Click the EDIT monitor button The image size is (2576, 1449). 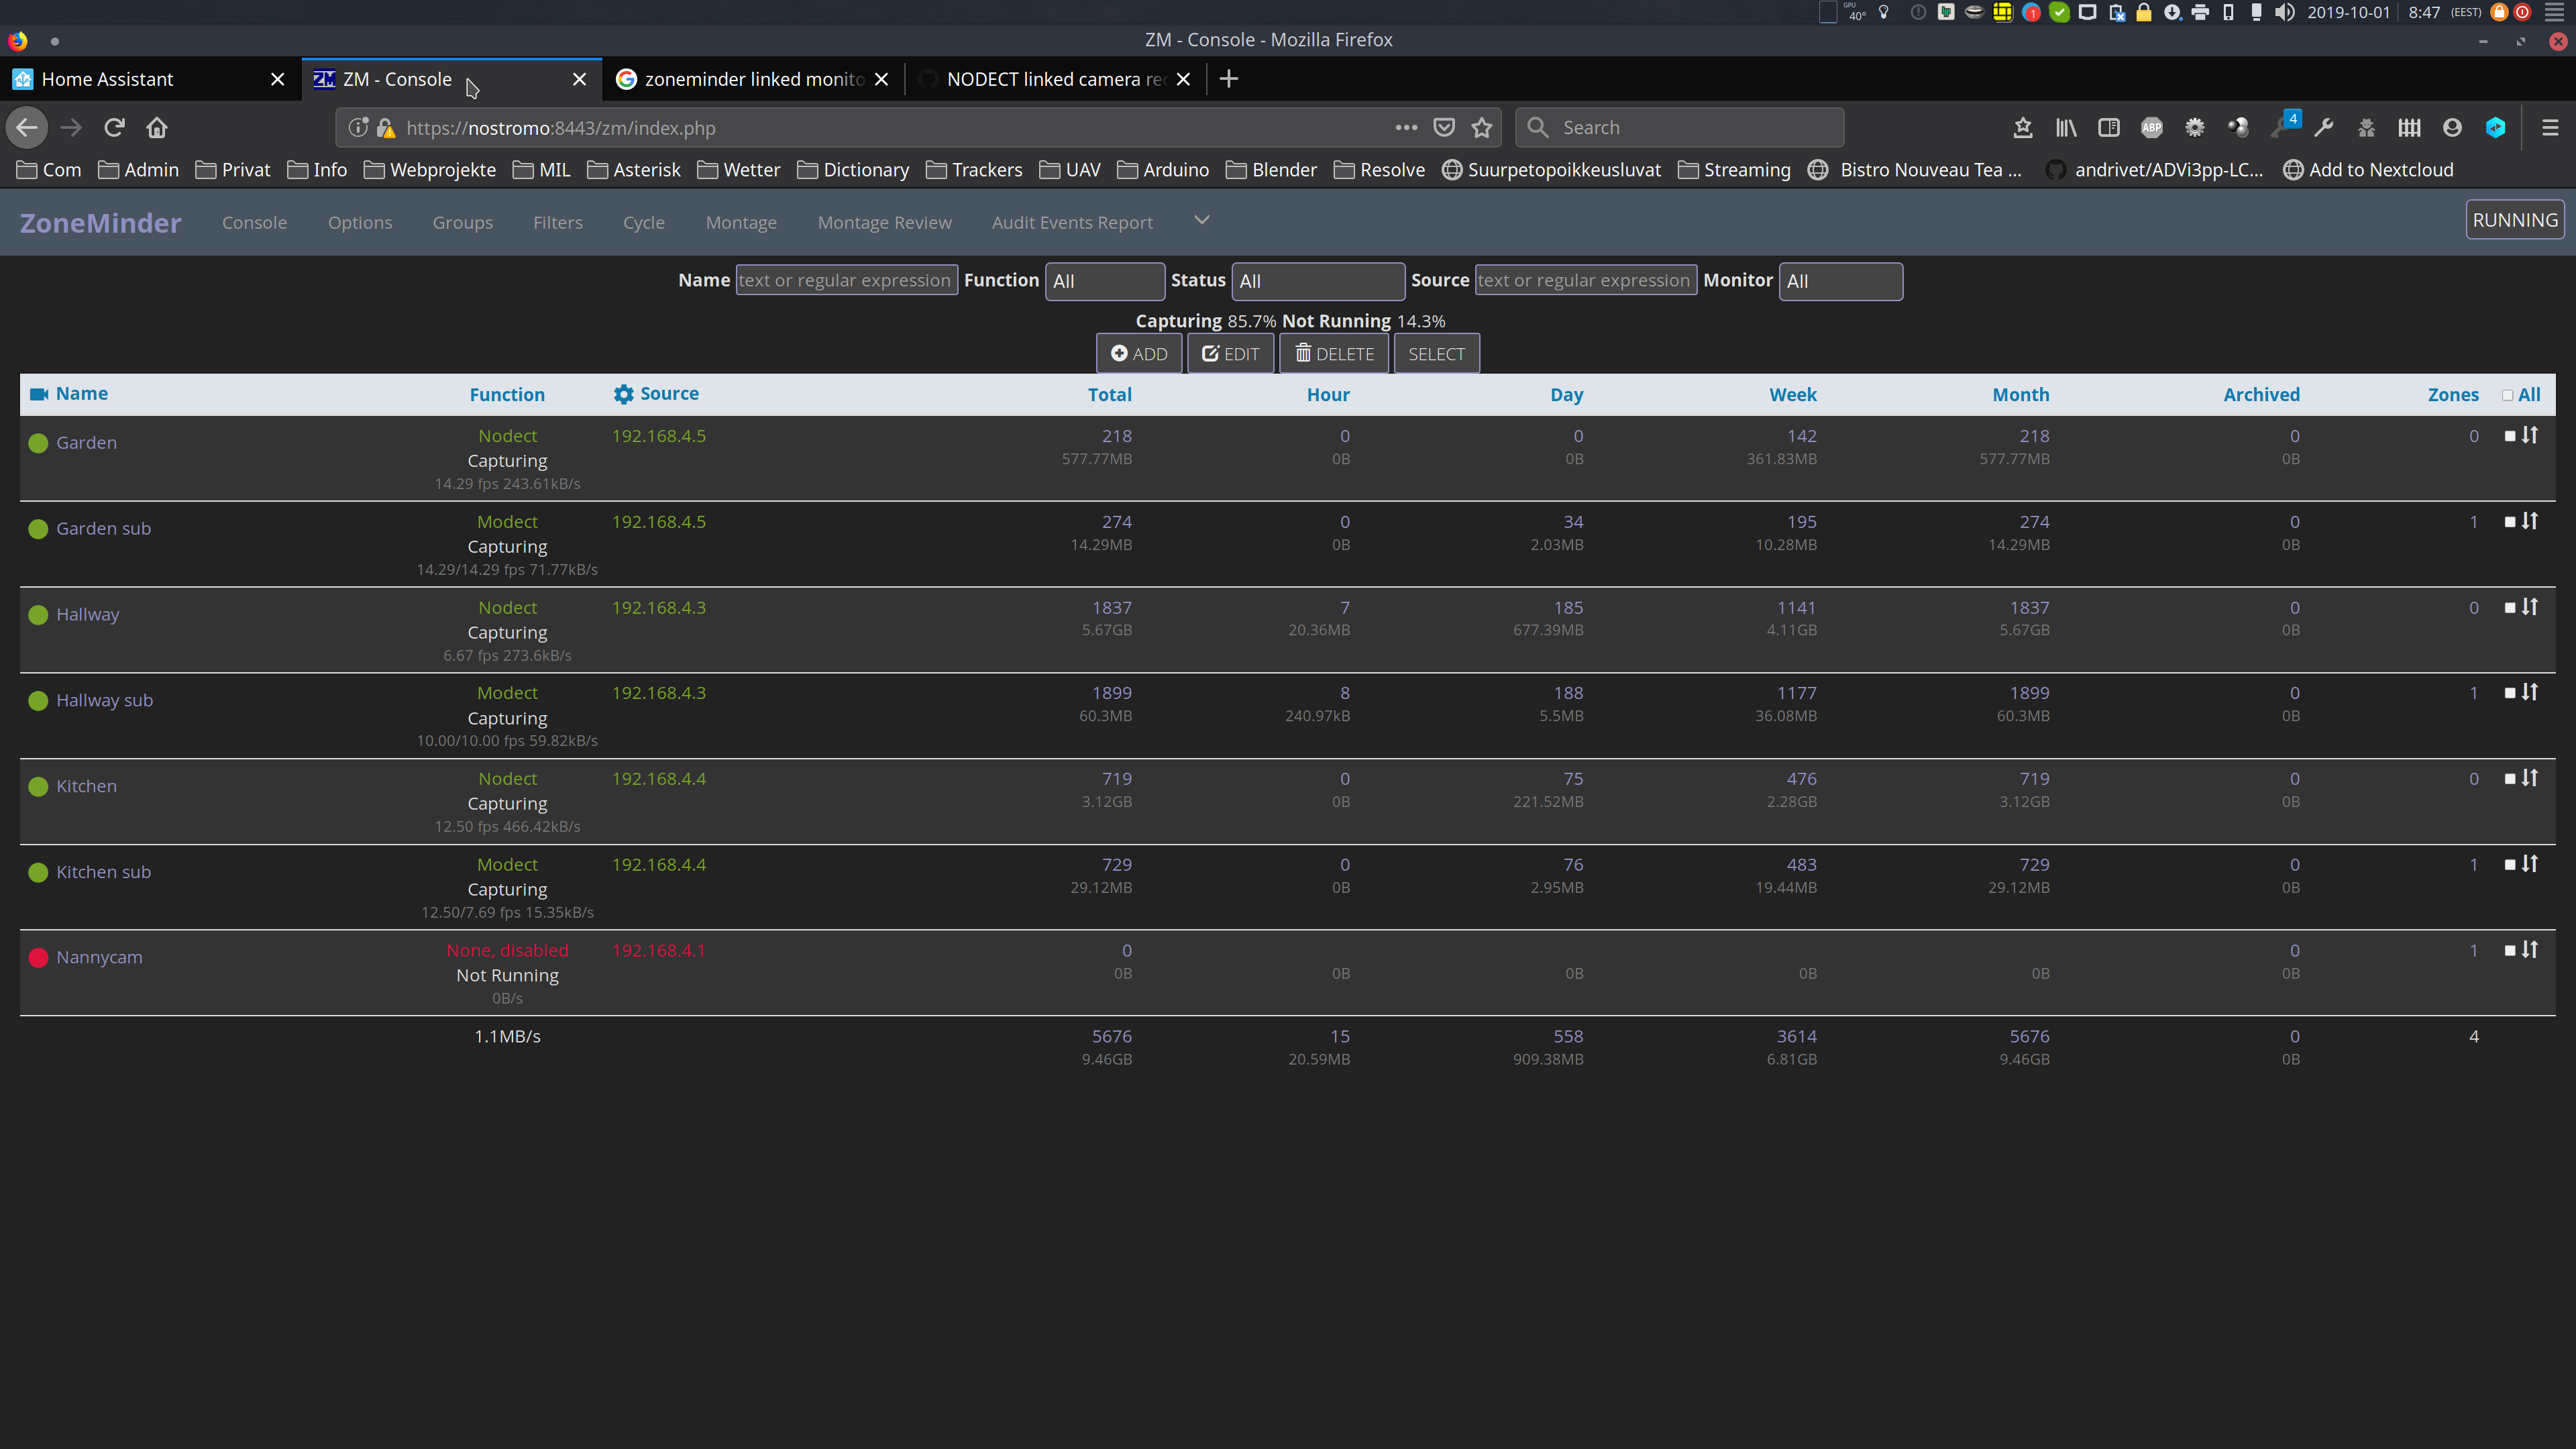pyautogui.click(x=1231, y=354)
